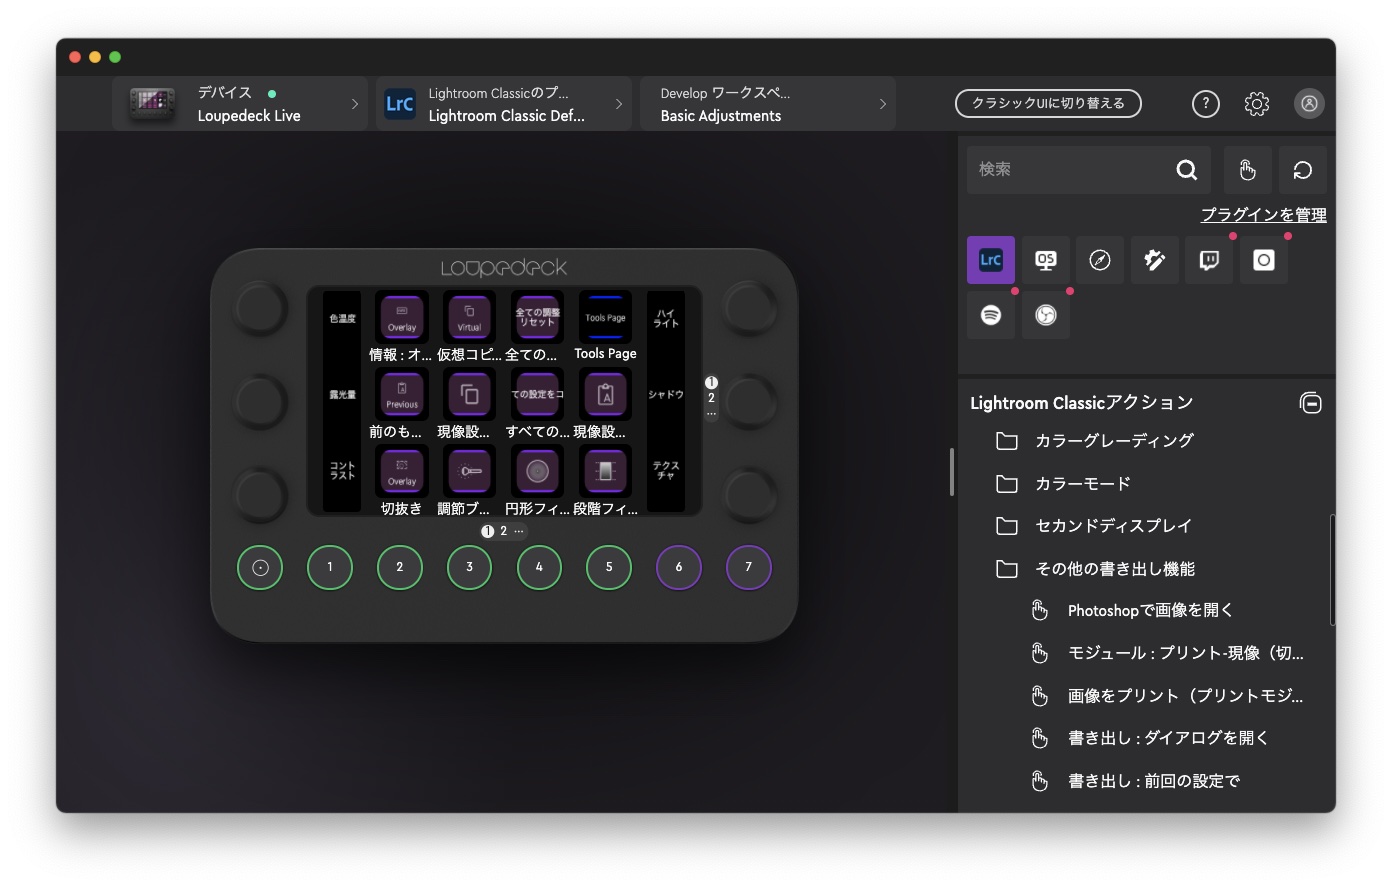Select the 色温度 dial slot
Image resolution: width=1392 pixels, height=887 pixels.
[342, 318]
